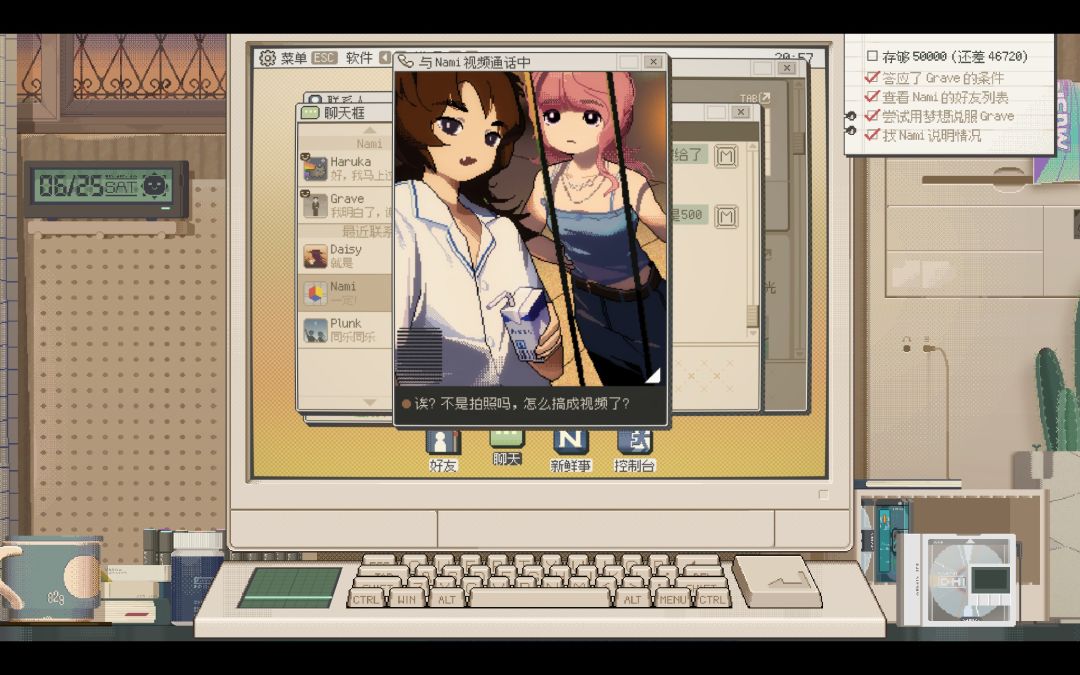
Task: Click the 联系人 contacts window title icon
Action: [x=315, y=100]
